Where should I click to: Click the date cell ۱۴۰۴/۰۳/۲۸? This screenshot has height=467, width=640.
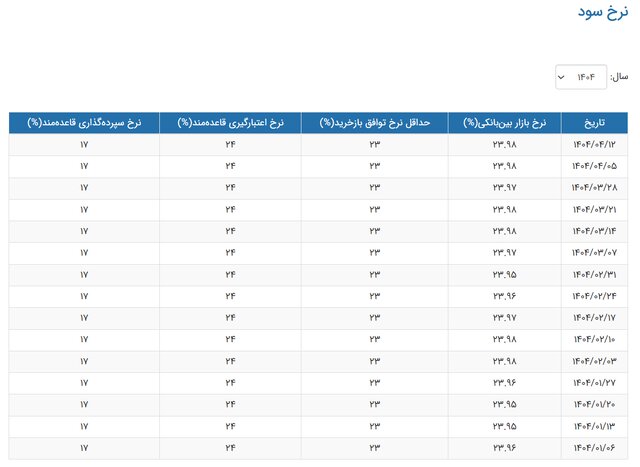[594, 188]
